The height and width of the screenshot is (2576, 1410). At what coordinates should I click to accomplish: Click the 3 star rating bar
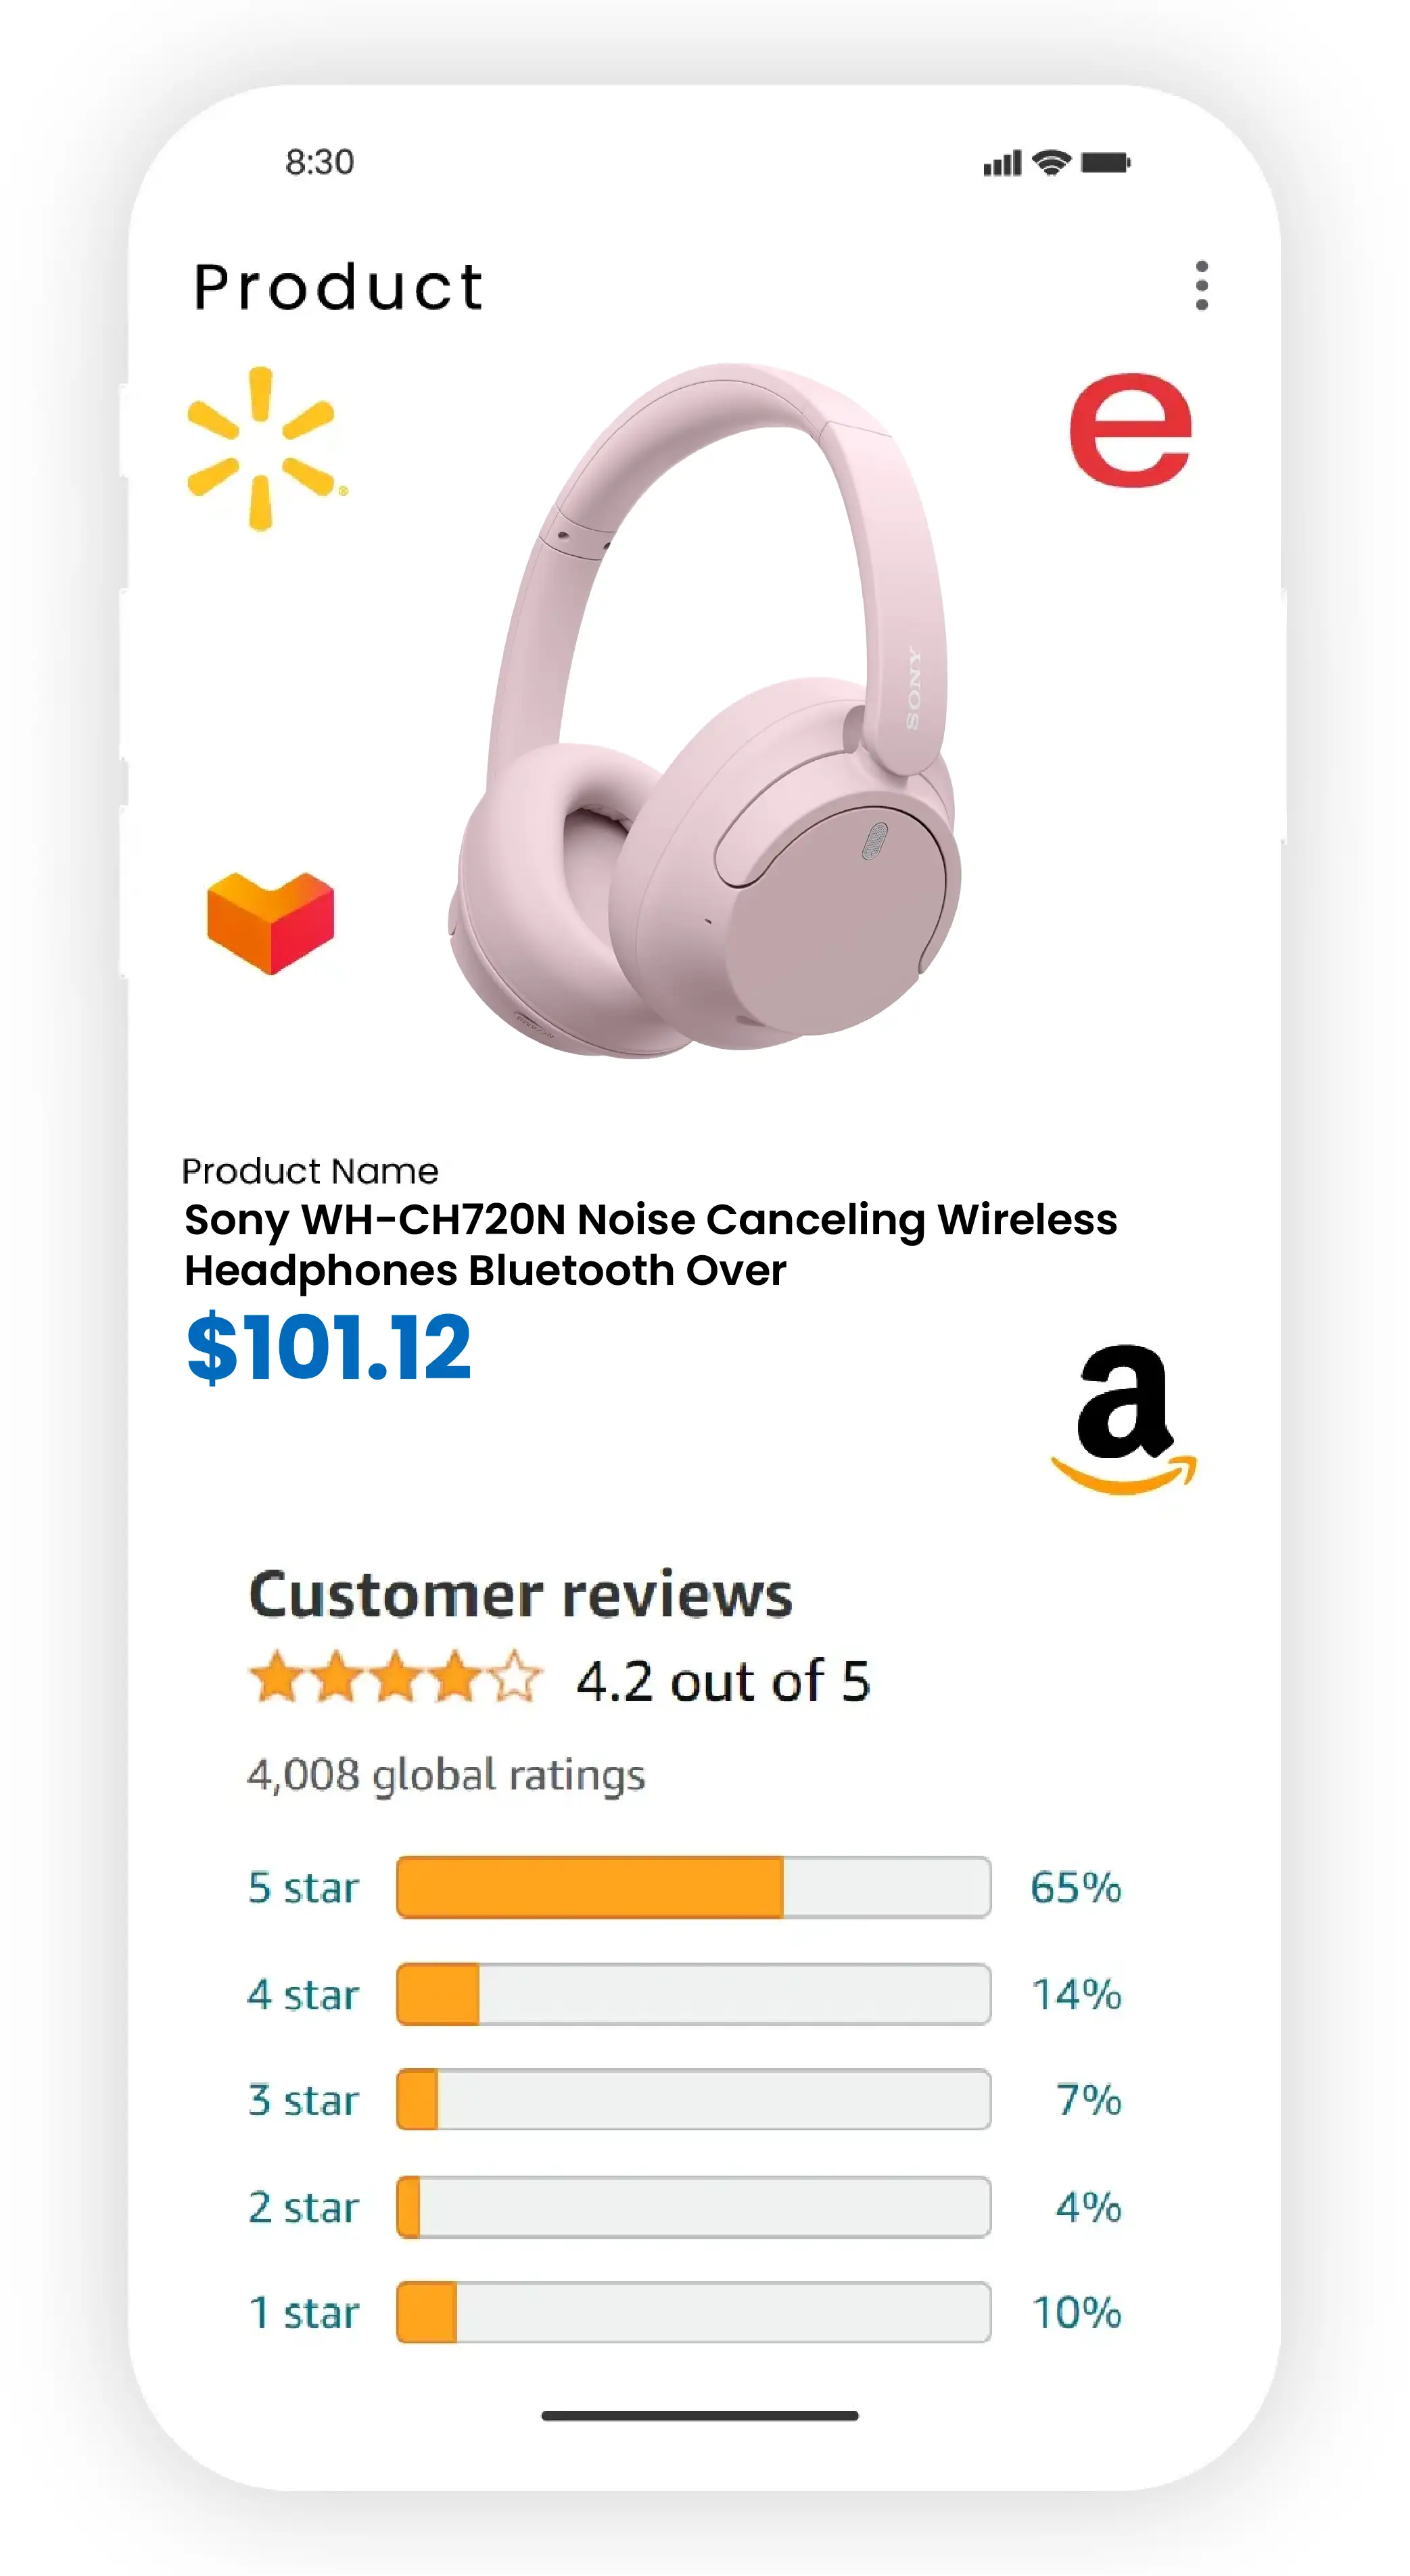[693, 2100]
